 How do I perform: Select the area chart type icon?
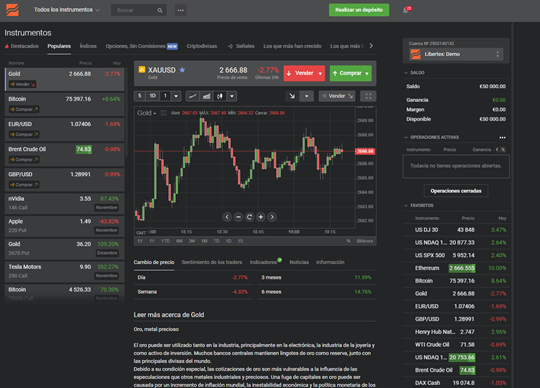(x=206, y=96)
